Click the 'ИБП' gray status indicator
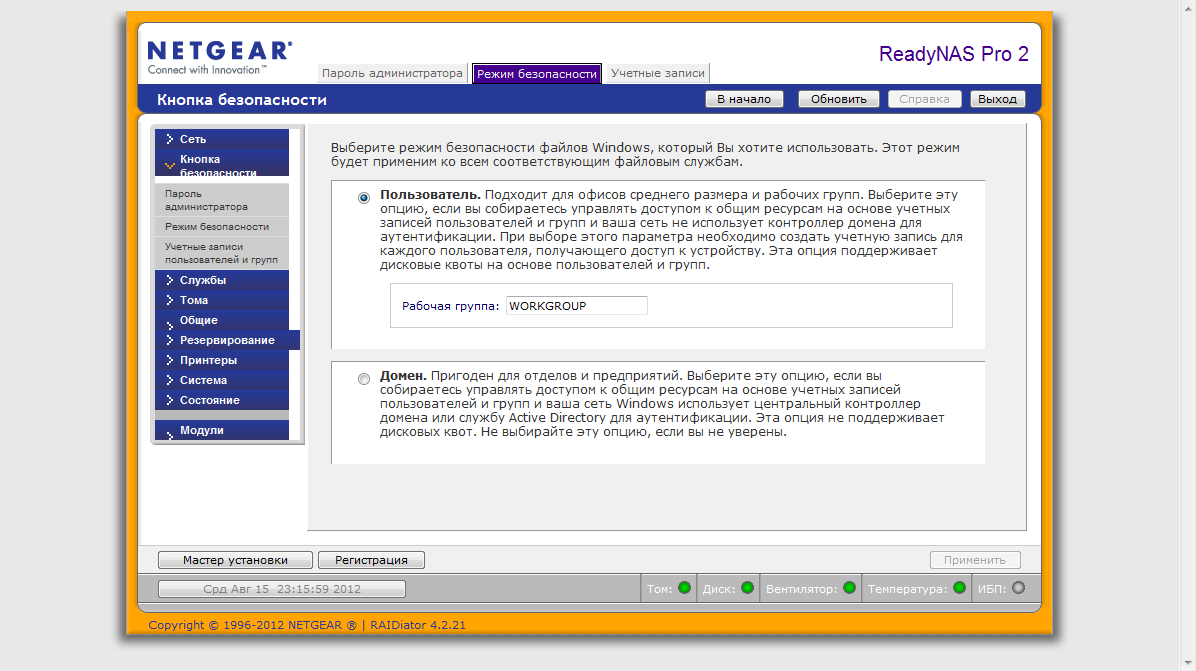Viewport: 1196px width, 671px height. (1018, 588)
